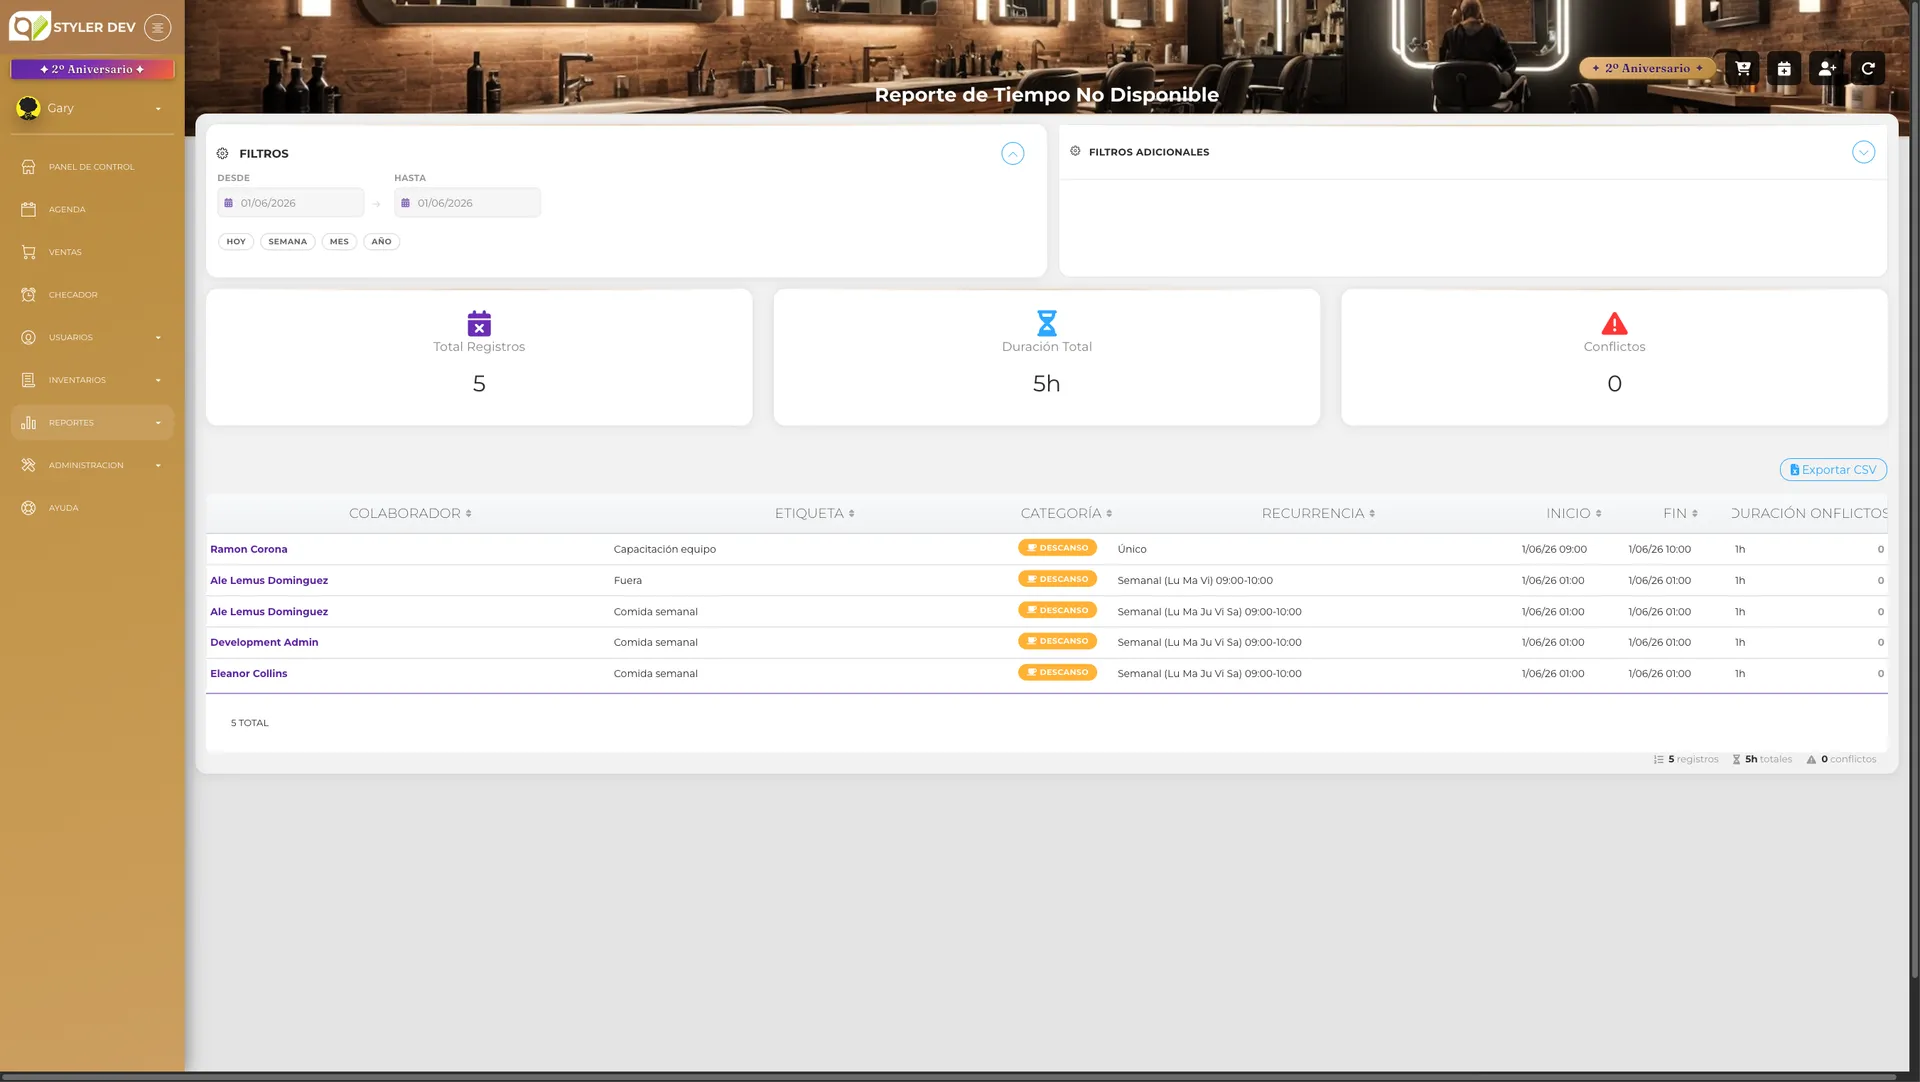Click the Exportar CSV button
The width and height of the screenshot is (1920, 1082).
[1833, 470]
